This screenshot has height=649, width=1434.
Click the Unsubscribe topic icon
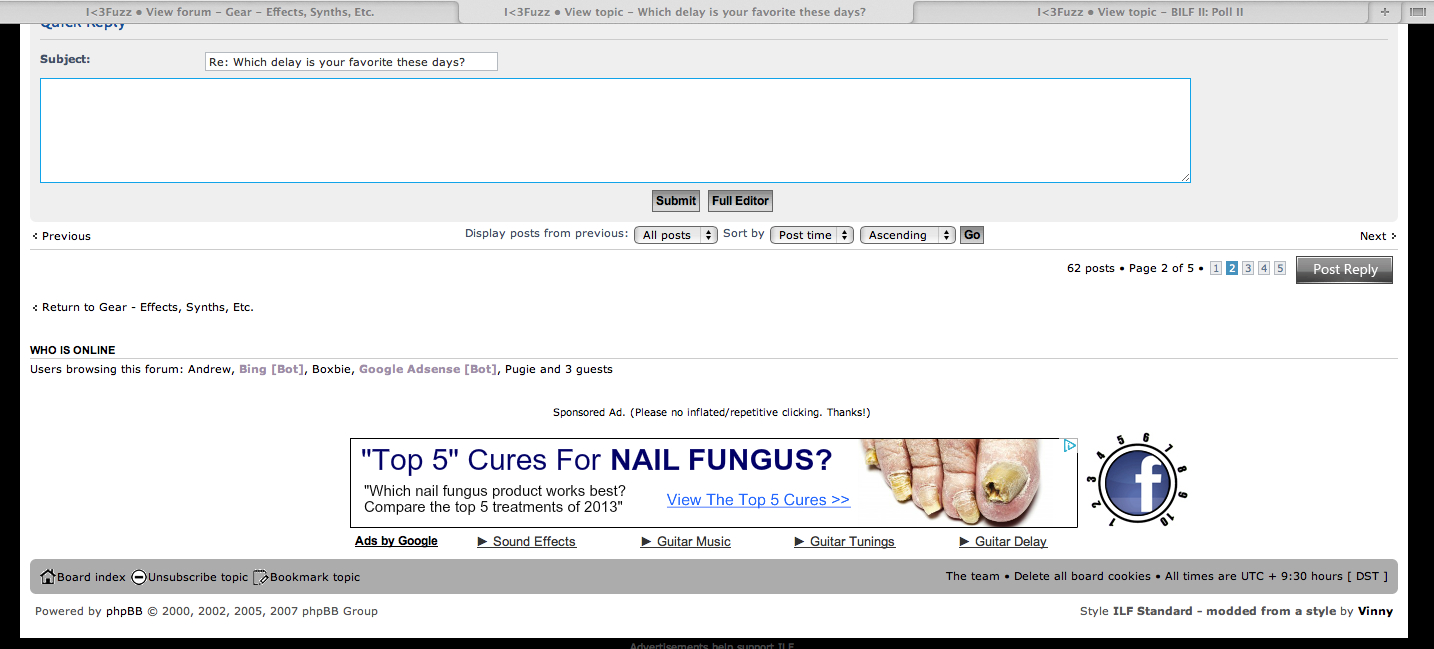click(139, 577)
